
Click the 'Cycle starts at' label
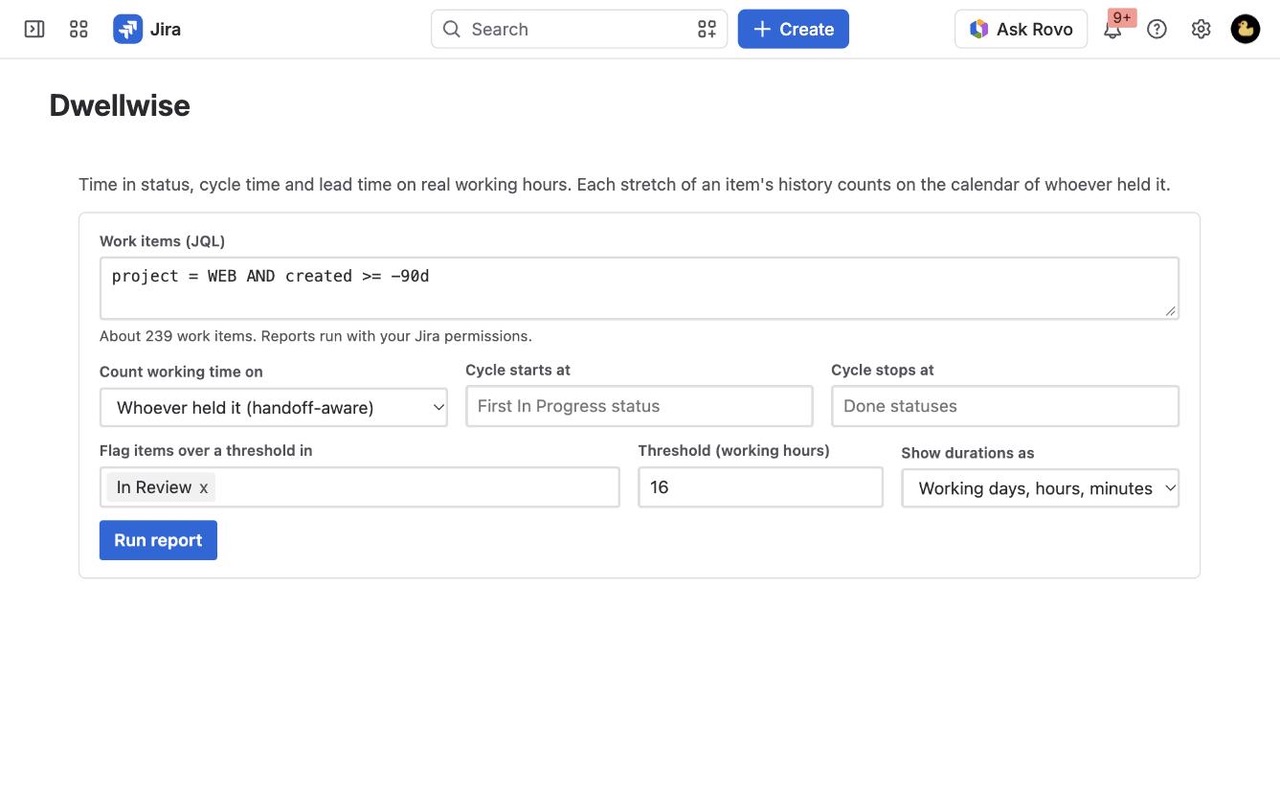coord(518,370)
